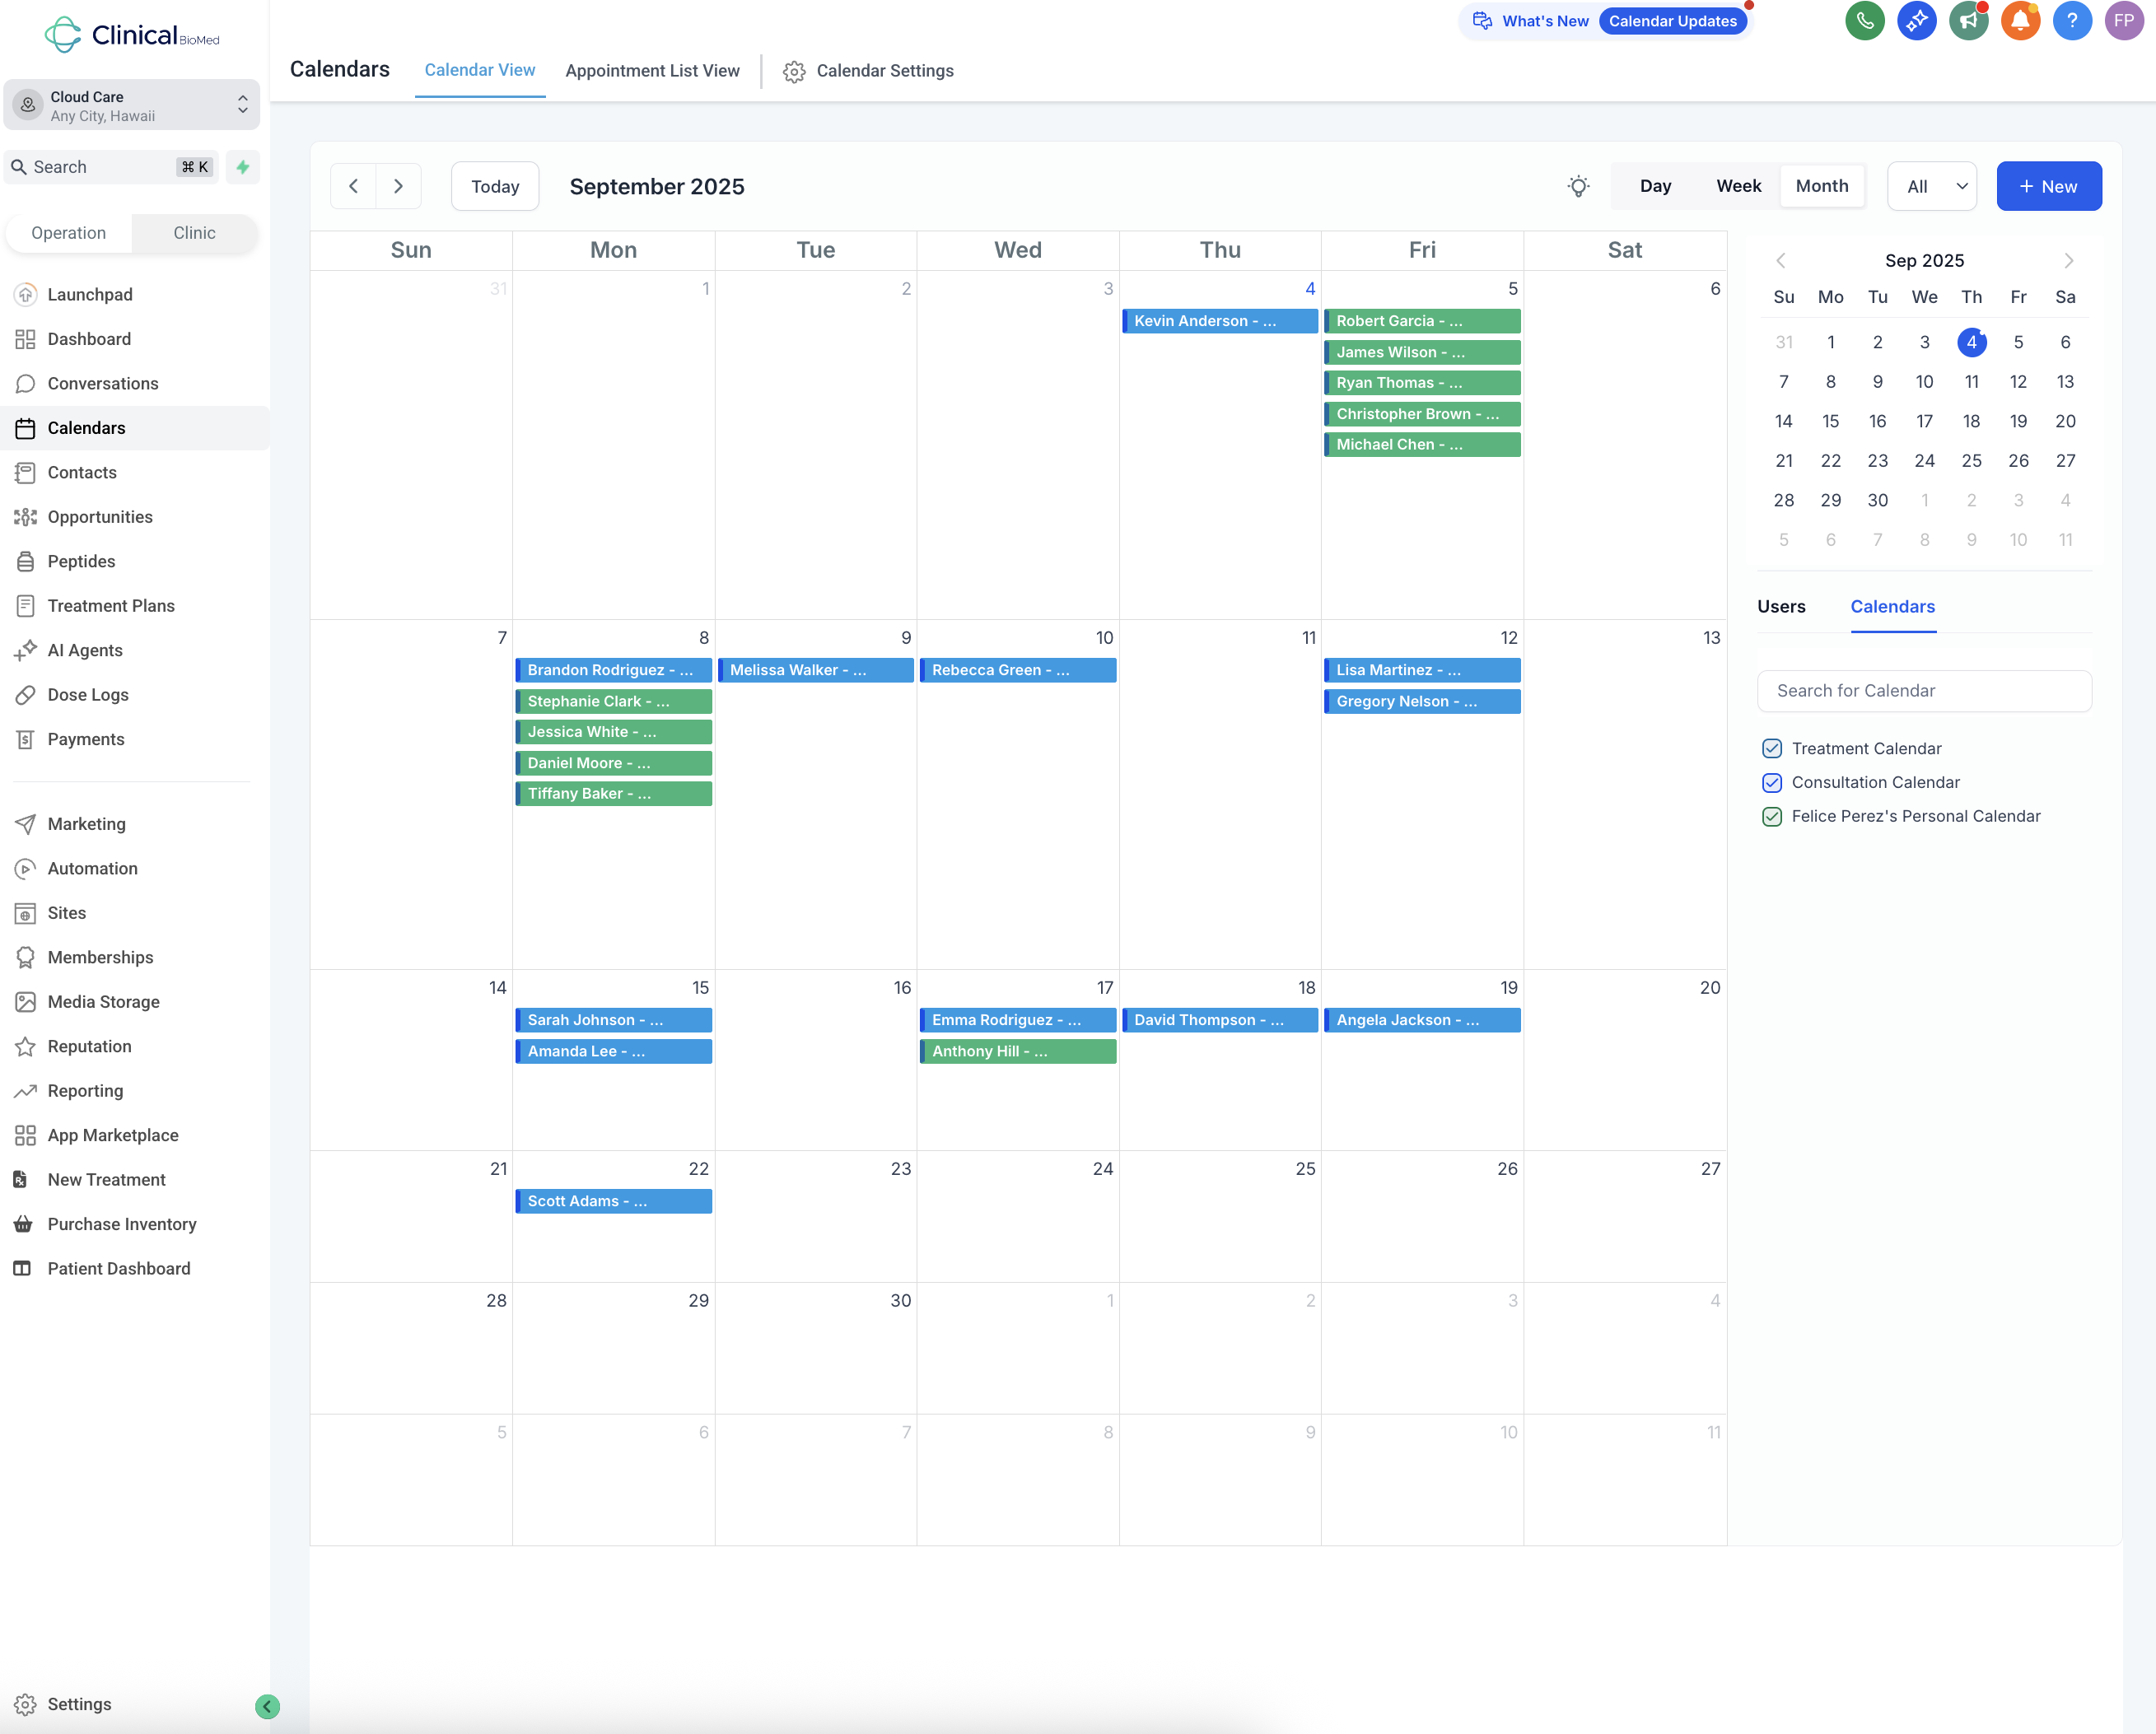Click the Today button
Viewport: 2156px width, 1734px height.
click(494, 187)
